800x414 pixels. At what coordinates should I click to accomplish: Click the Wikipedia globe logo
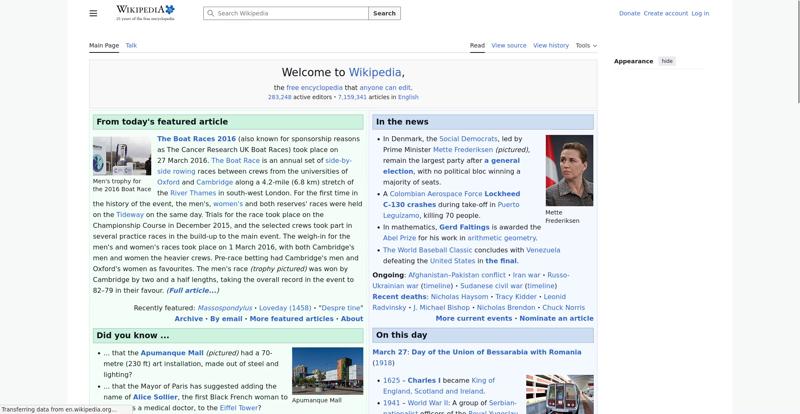click(x=145, y=13)
